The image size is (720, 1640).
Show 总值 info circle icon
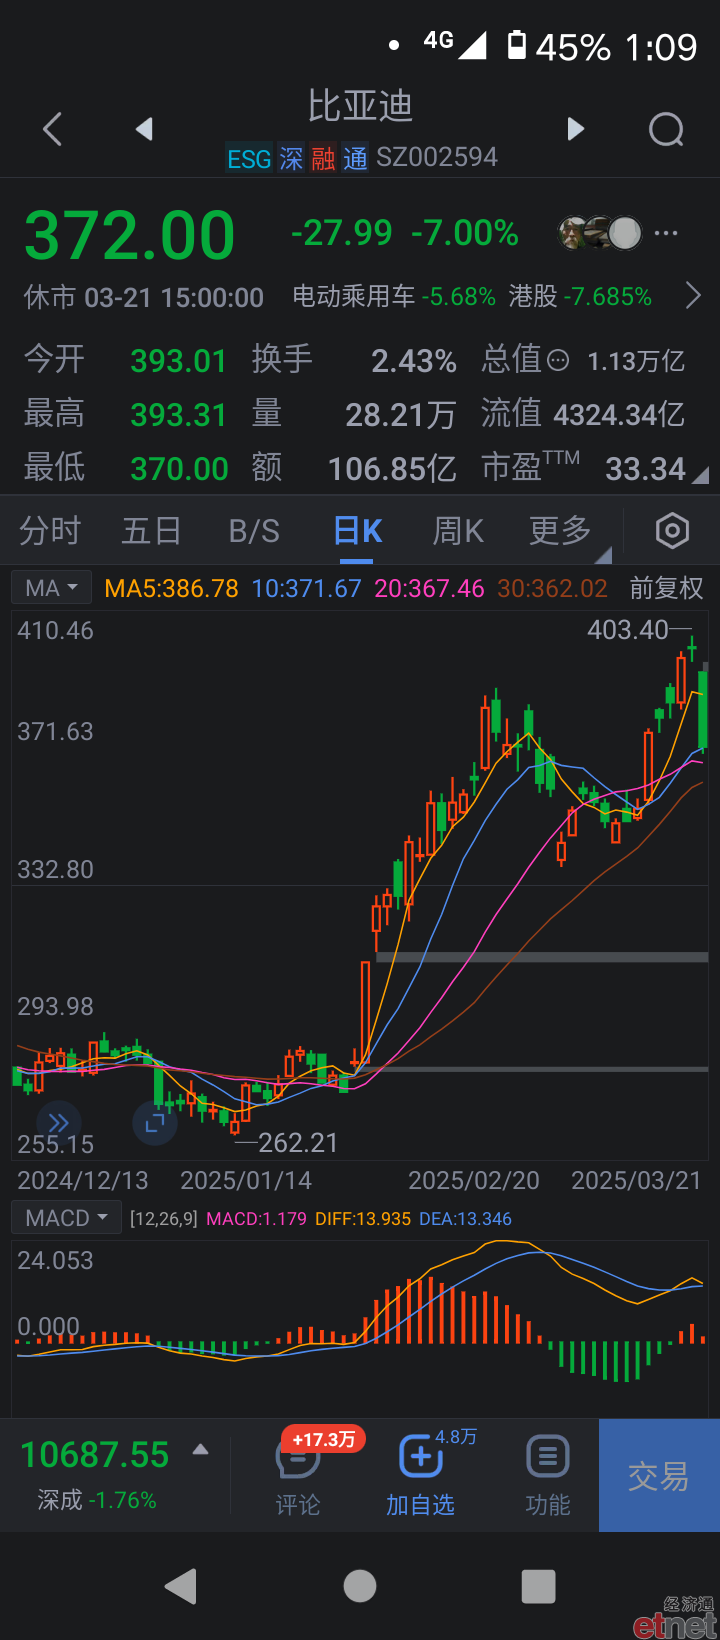(558, 360)
